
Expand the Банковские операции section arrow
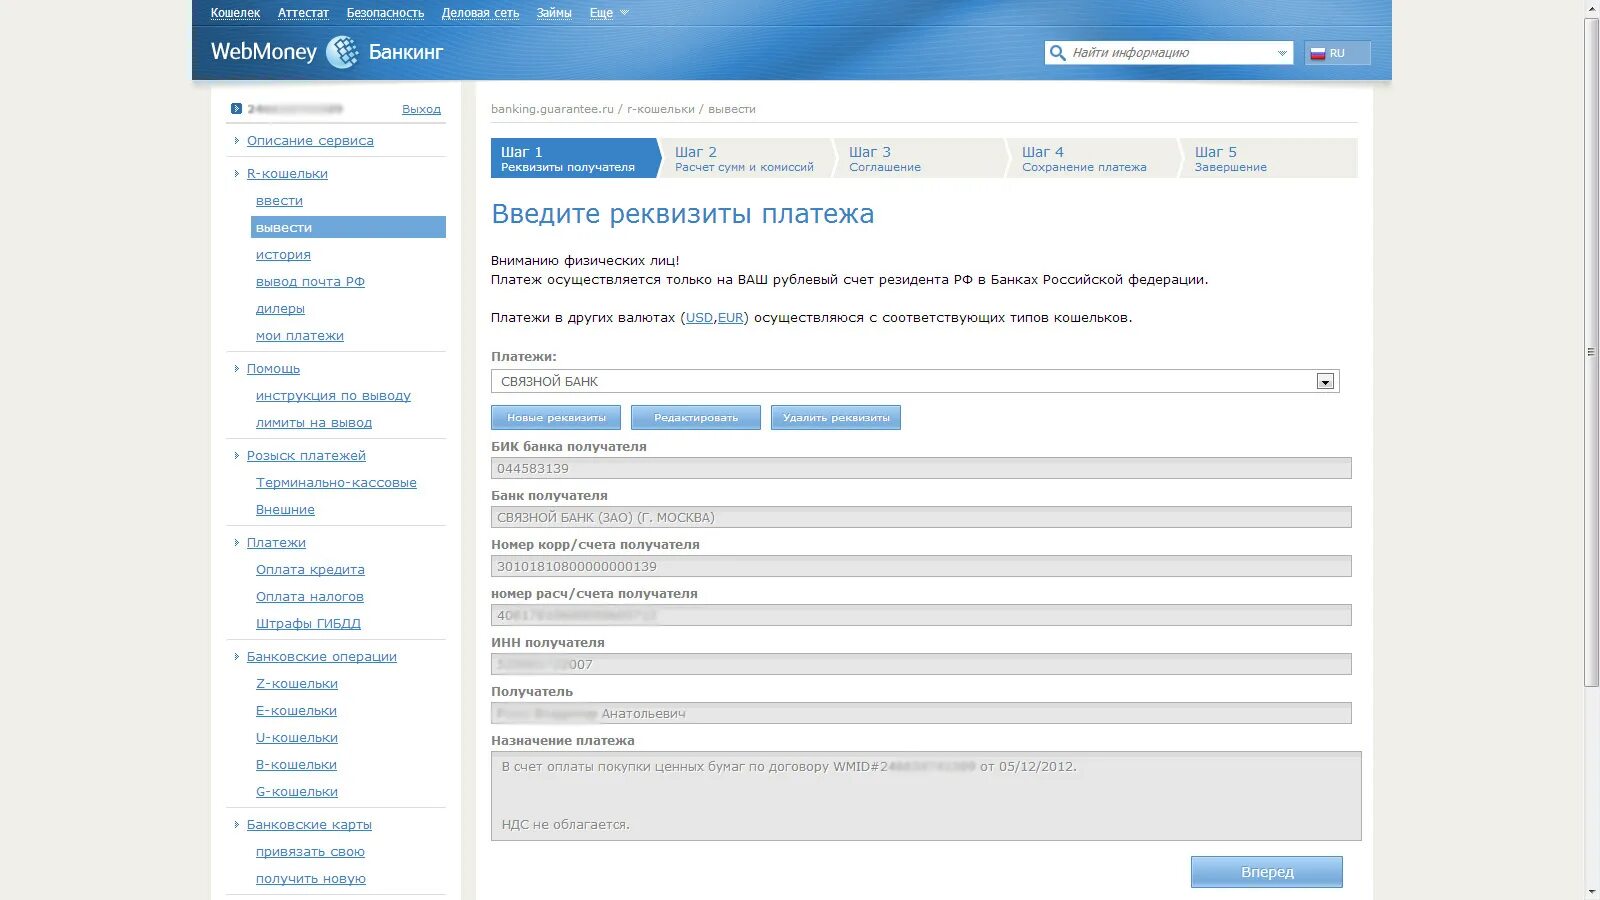pyautogui.click(x=237, y=657)
